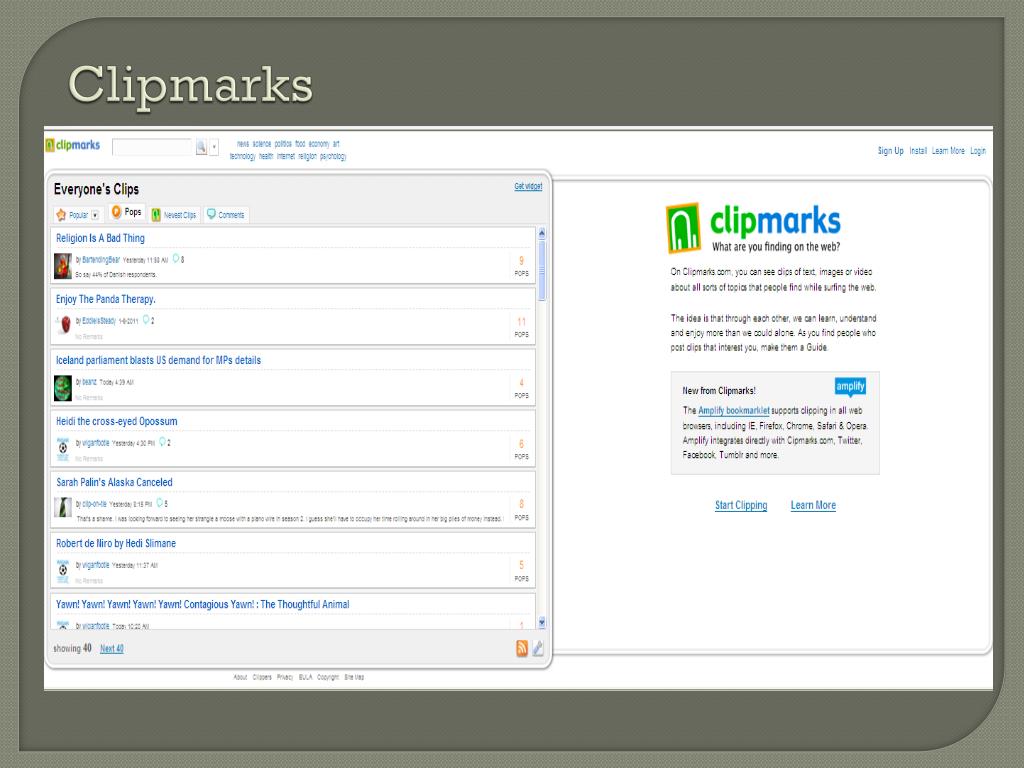Open the search options dropdown arrow

pyautogui.click(x=214, y=148)
